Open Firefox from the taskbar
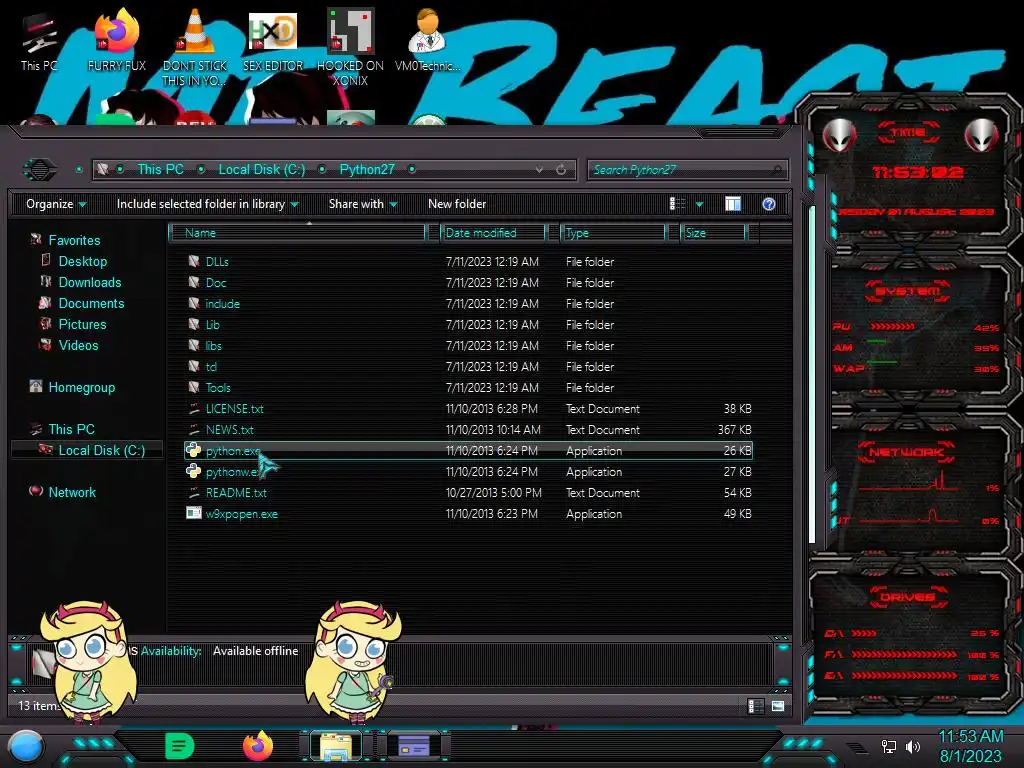Viewport: 1024px width, 768px height. (258, 746)
